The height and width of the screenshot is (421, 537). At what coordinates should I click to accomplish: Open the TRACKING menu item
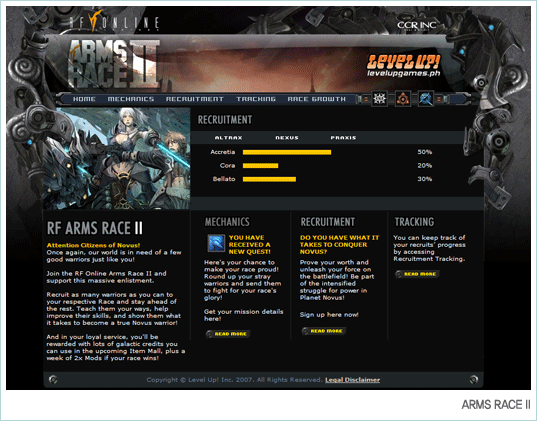click(256, 99)
